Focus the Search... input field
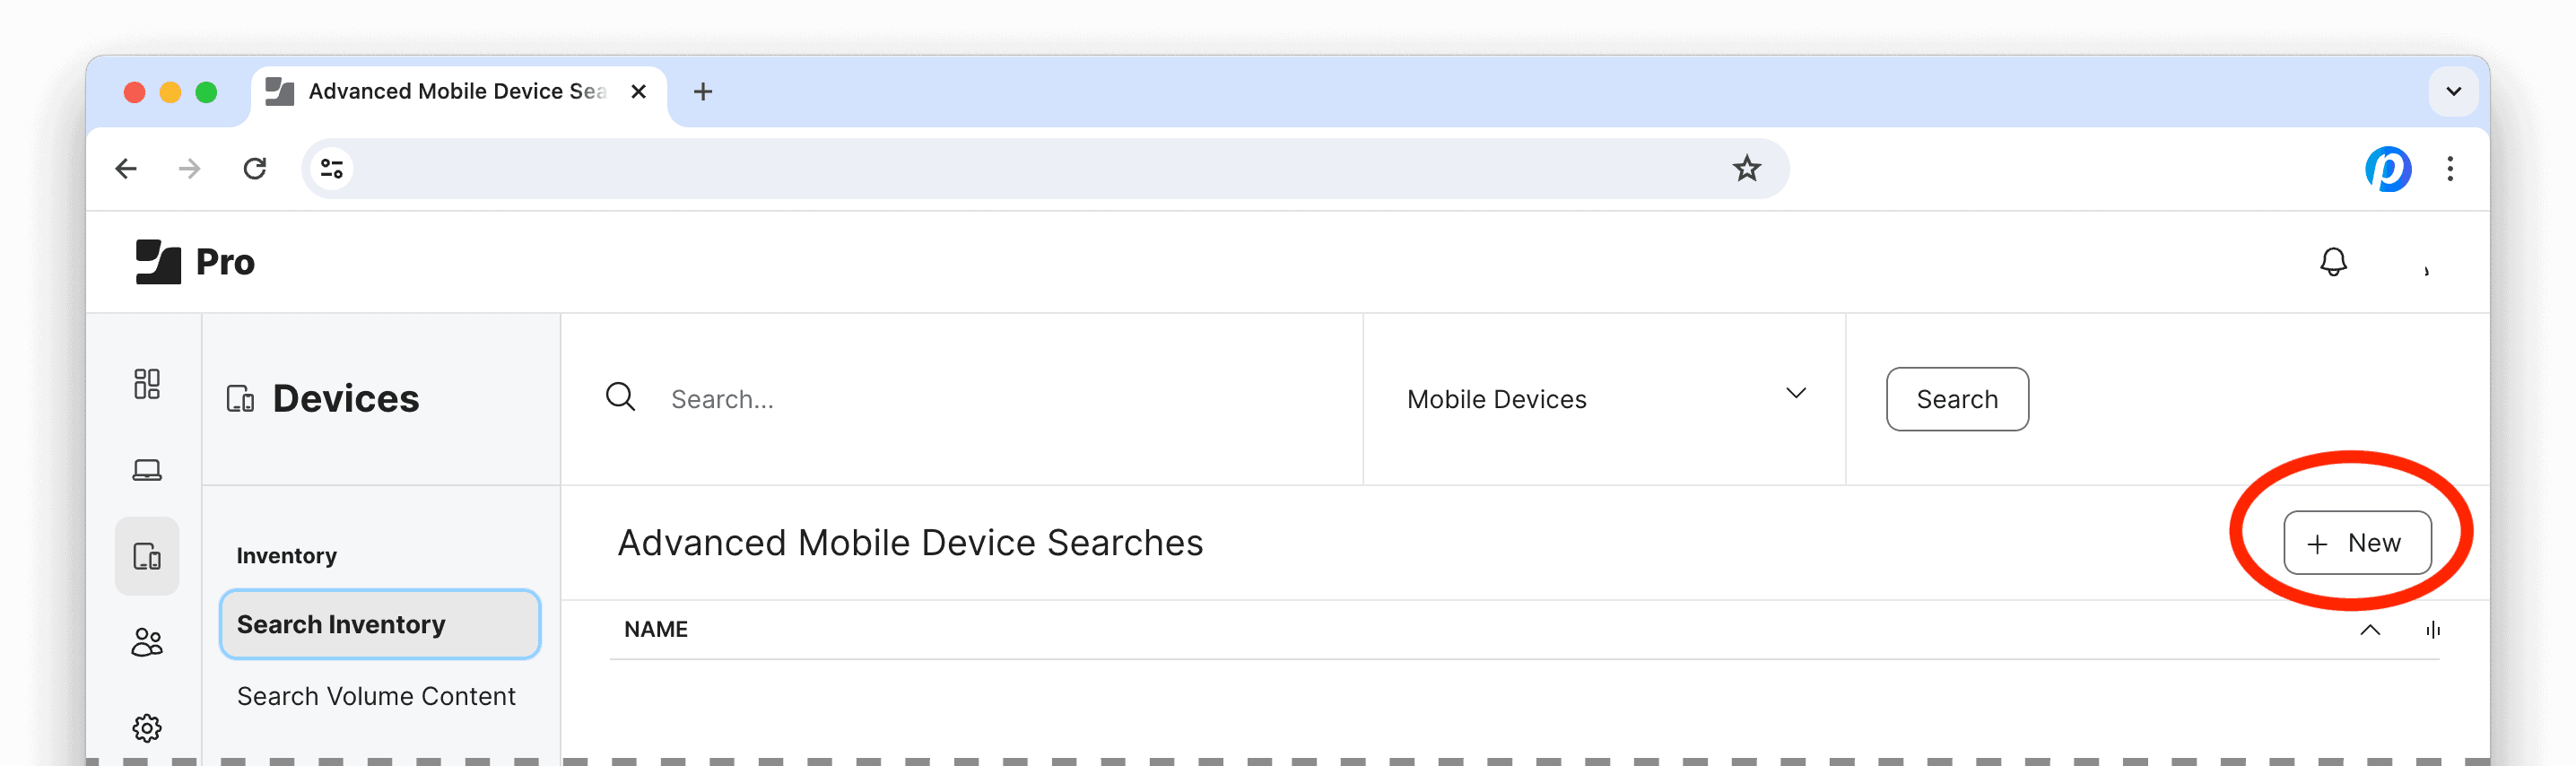This screenshot has height=766, width=2576. point(1000,399)
